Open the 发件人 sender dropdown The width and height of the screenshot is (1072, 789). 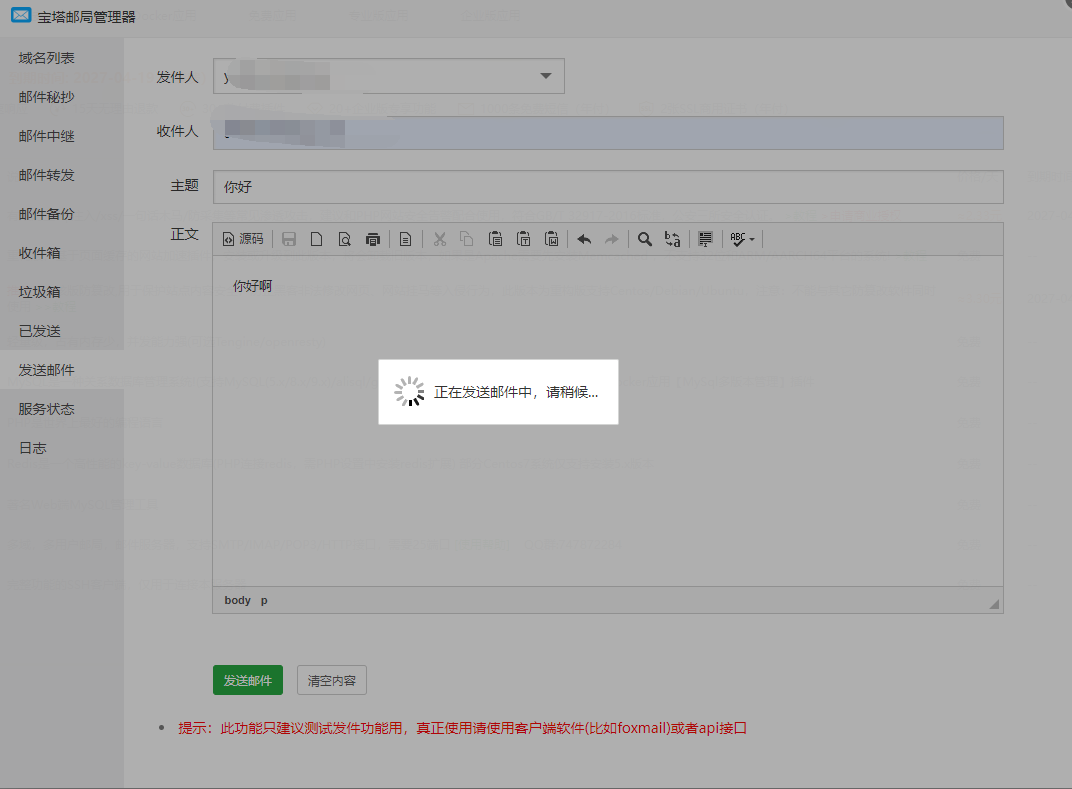(x=388, y=76)
